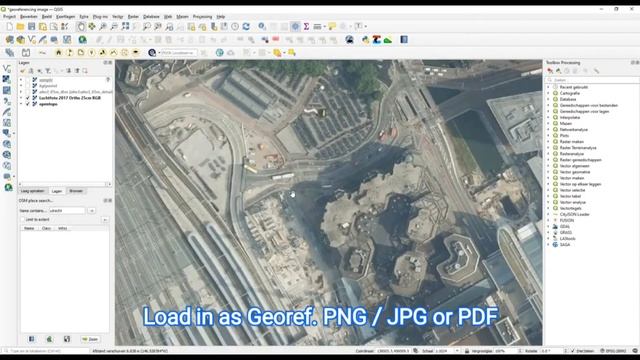Create a new project with the blank page icon
This screenshot has height=360, width=640.
[9, 27]
